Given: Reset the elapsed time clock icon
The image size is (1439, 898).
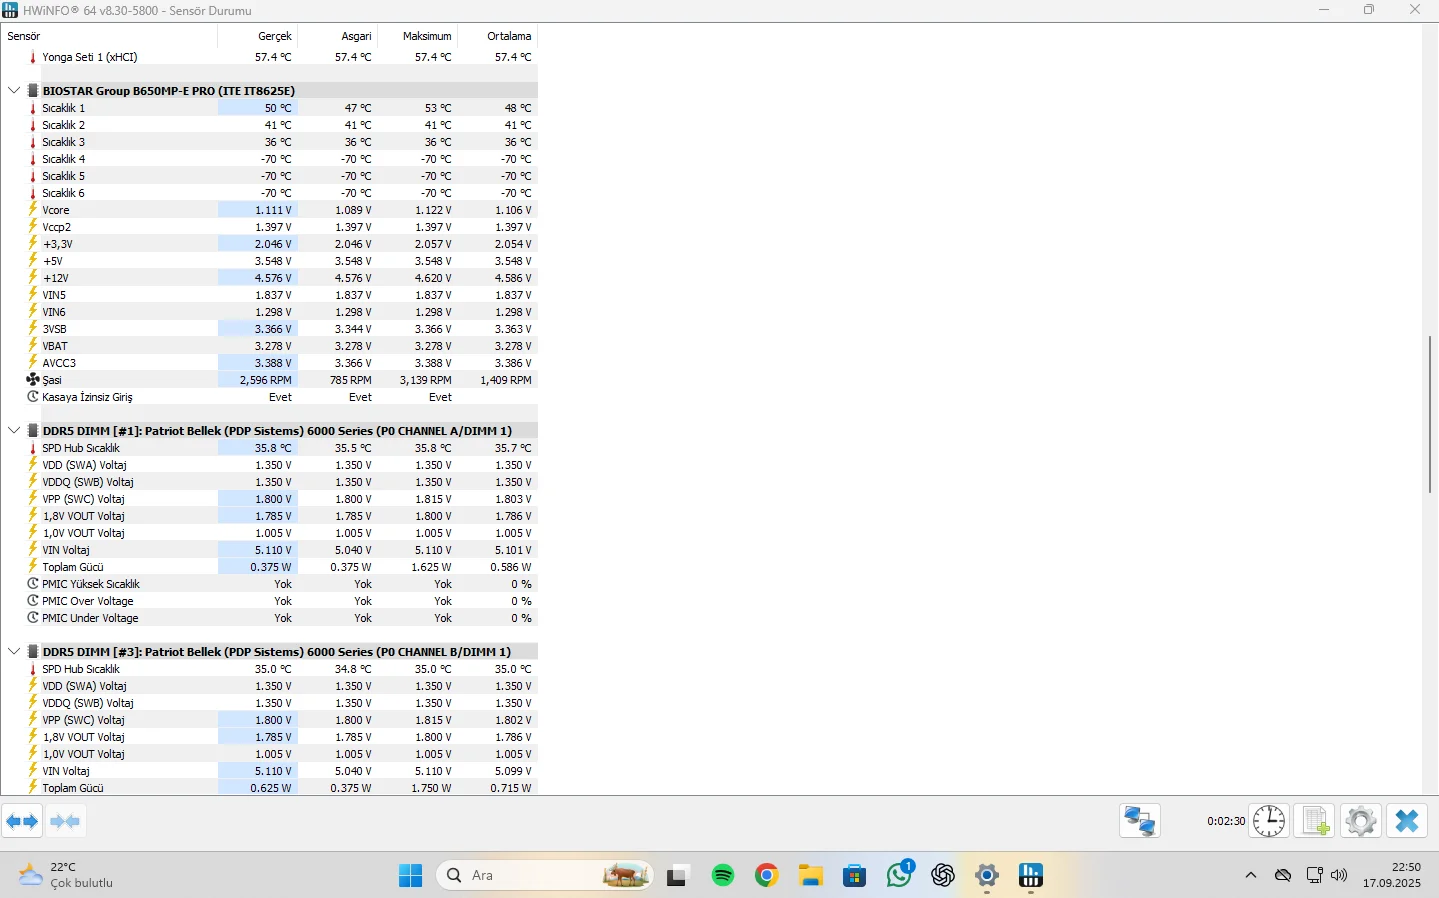Looking at the screenshot, I should [x=1269, y=821].
